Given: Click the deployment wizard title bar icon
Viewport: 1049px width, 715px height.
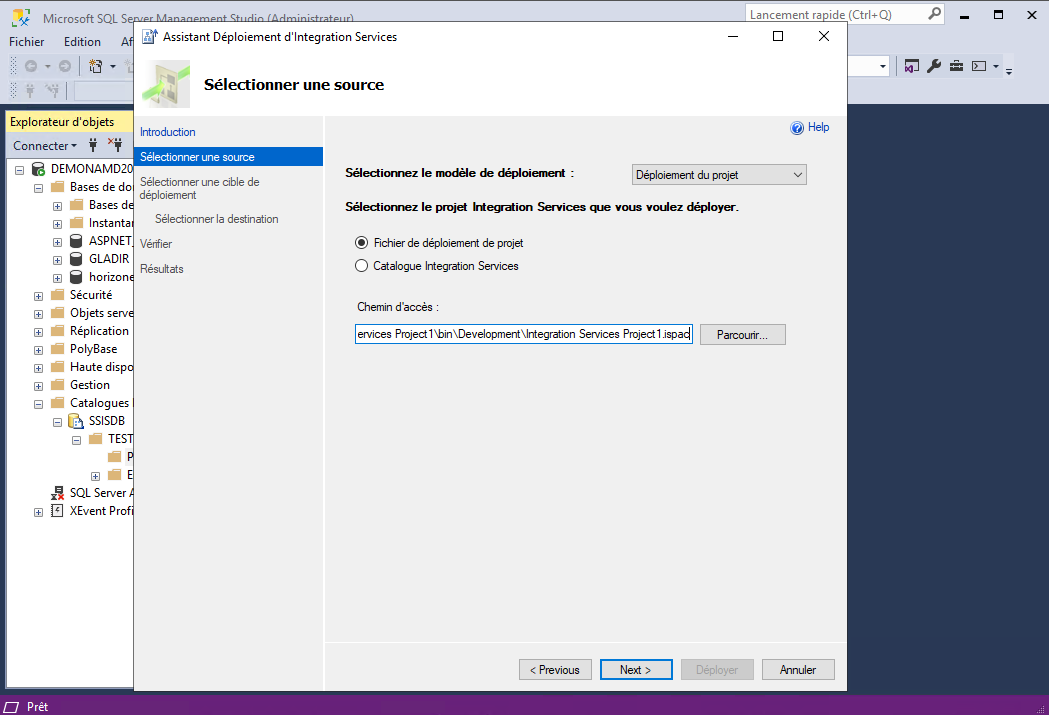Looking at the screenshot, I should pos(150,37).
